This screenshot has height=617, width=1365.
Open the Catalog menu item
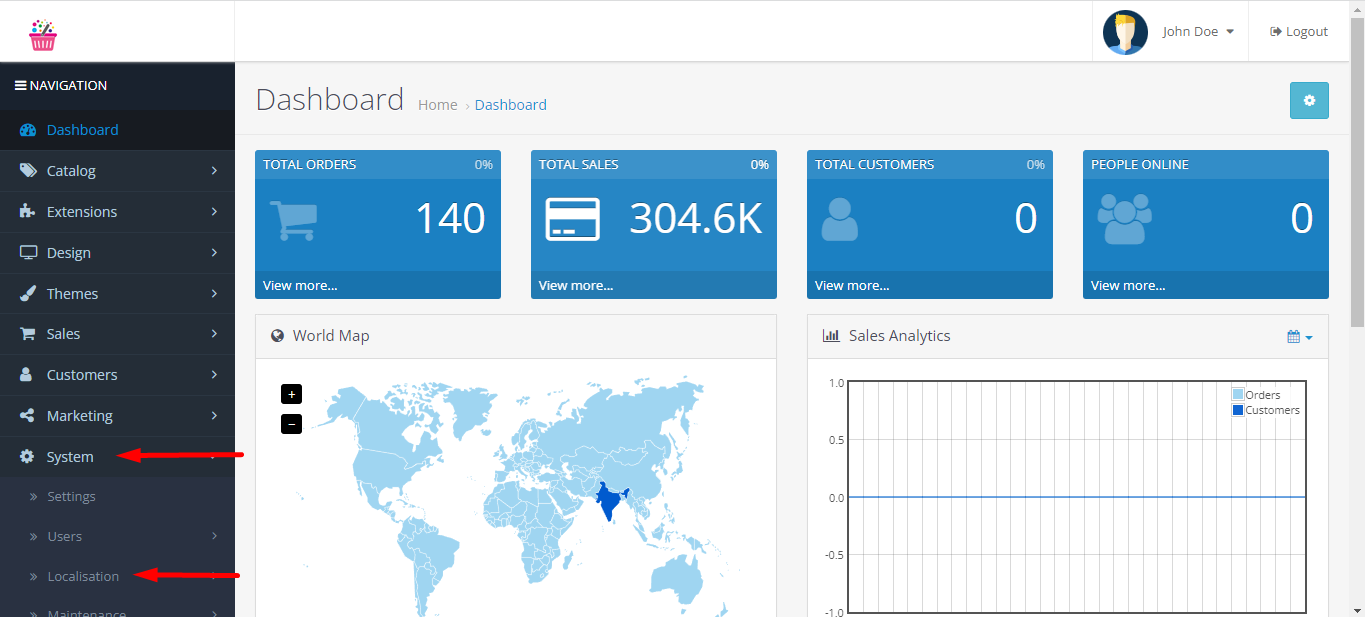(x=117, y=171)
